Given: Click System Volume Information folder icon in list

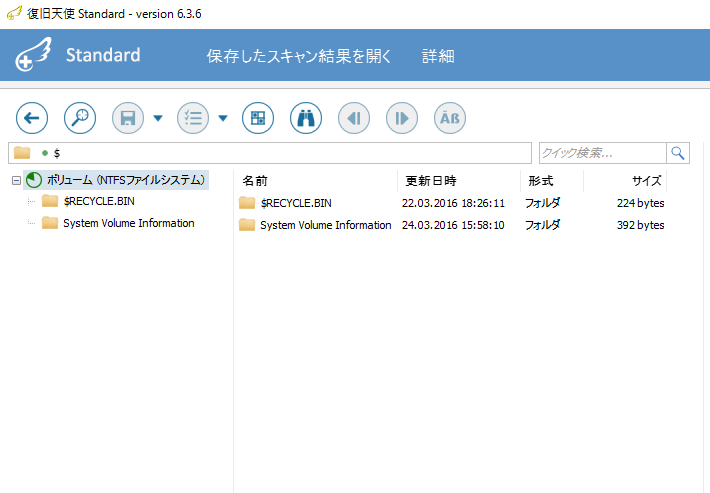Looking at the screenshot, I should (247, 225).
